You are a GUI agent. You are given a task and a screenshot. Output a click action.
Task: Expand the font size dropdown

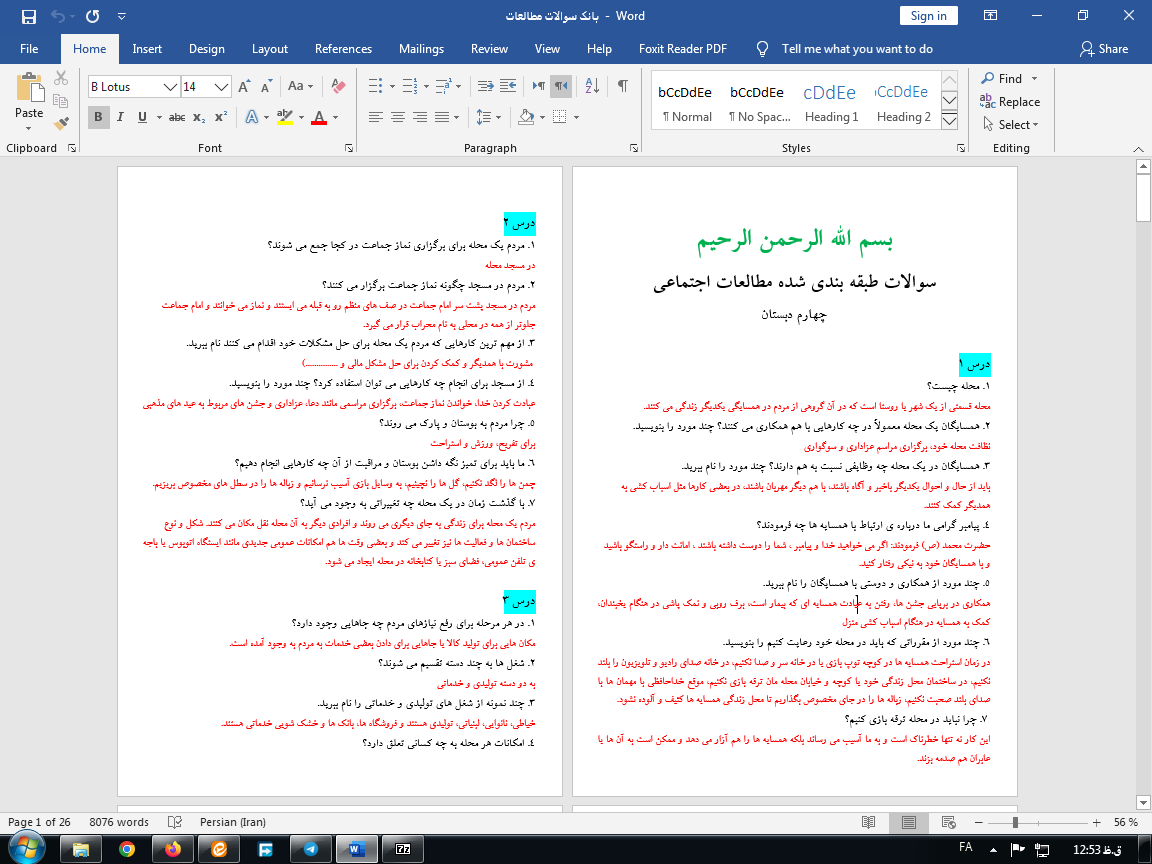click(x=222, y=87)
